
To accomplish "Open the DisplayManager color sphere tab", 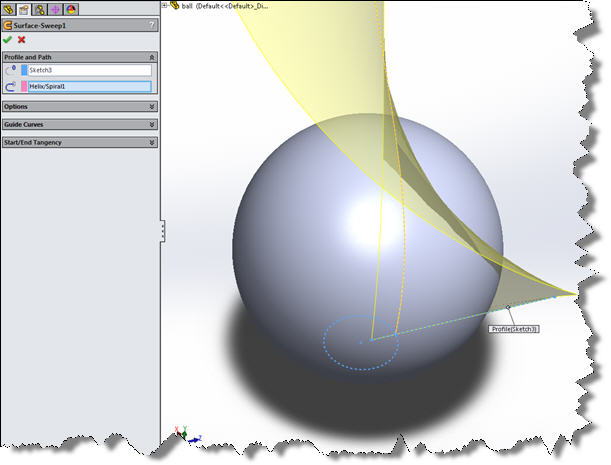I will coord(72,8).
